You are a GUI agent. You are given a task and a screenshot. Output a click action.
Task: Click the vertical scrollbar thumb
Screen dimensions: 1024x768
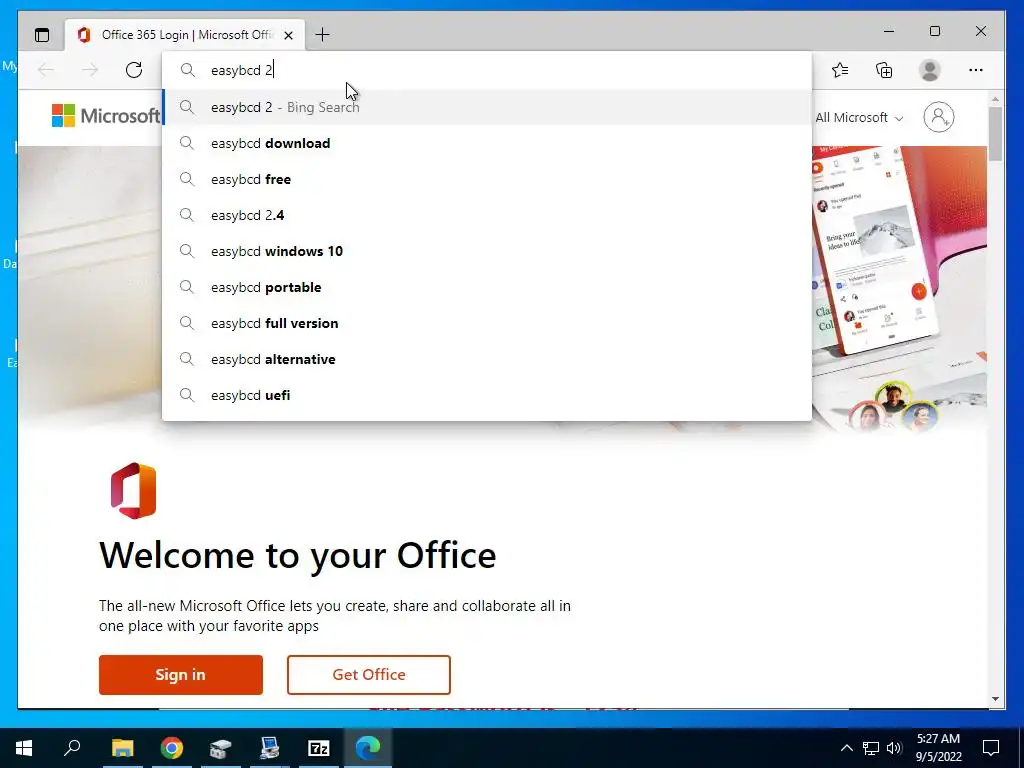click(995, 133)
